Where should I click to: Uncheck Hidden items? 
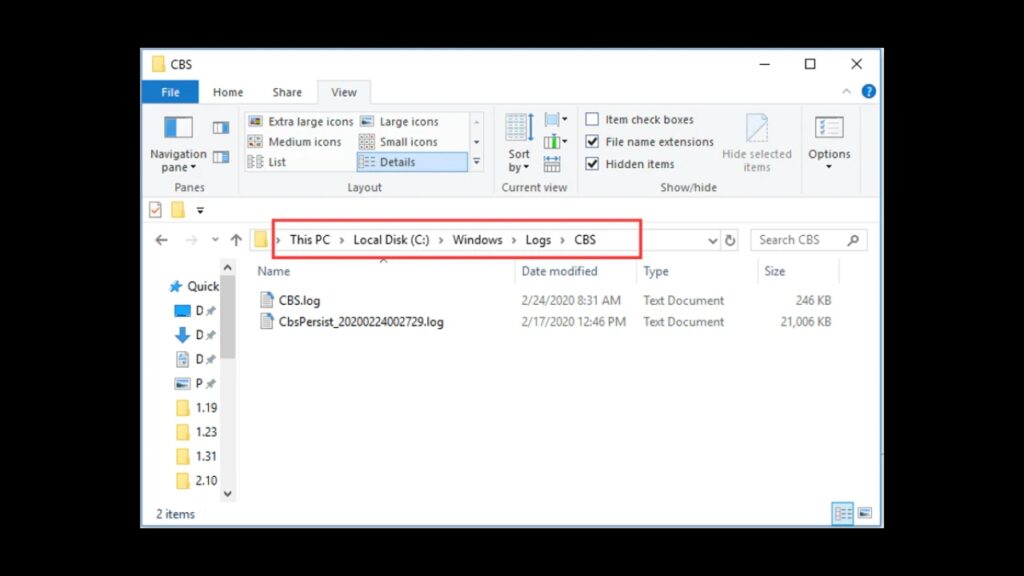[x=593, y=164]
